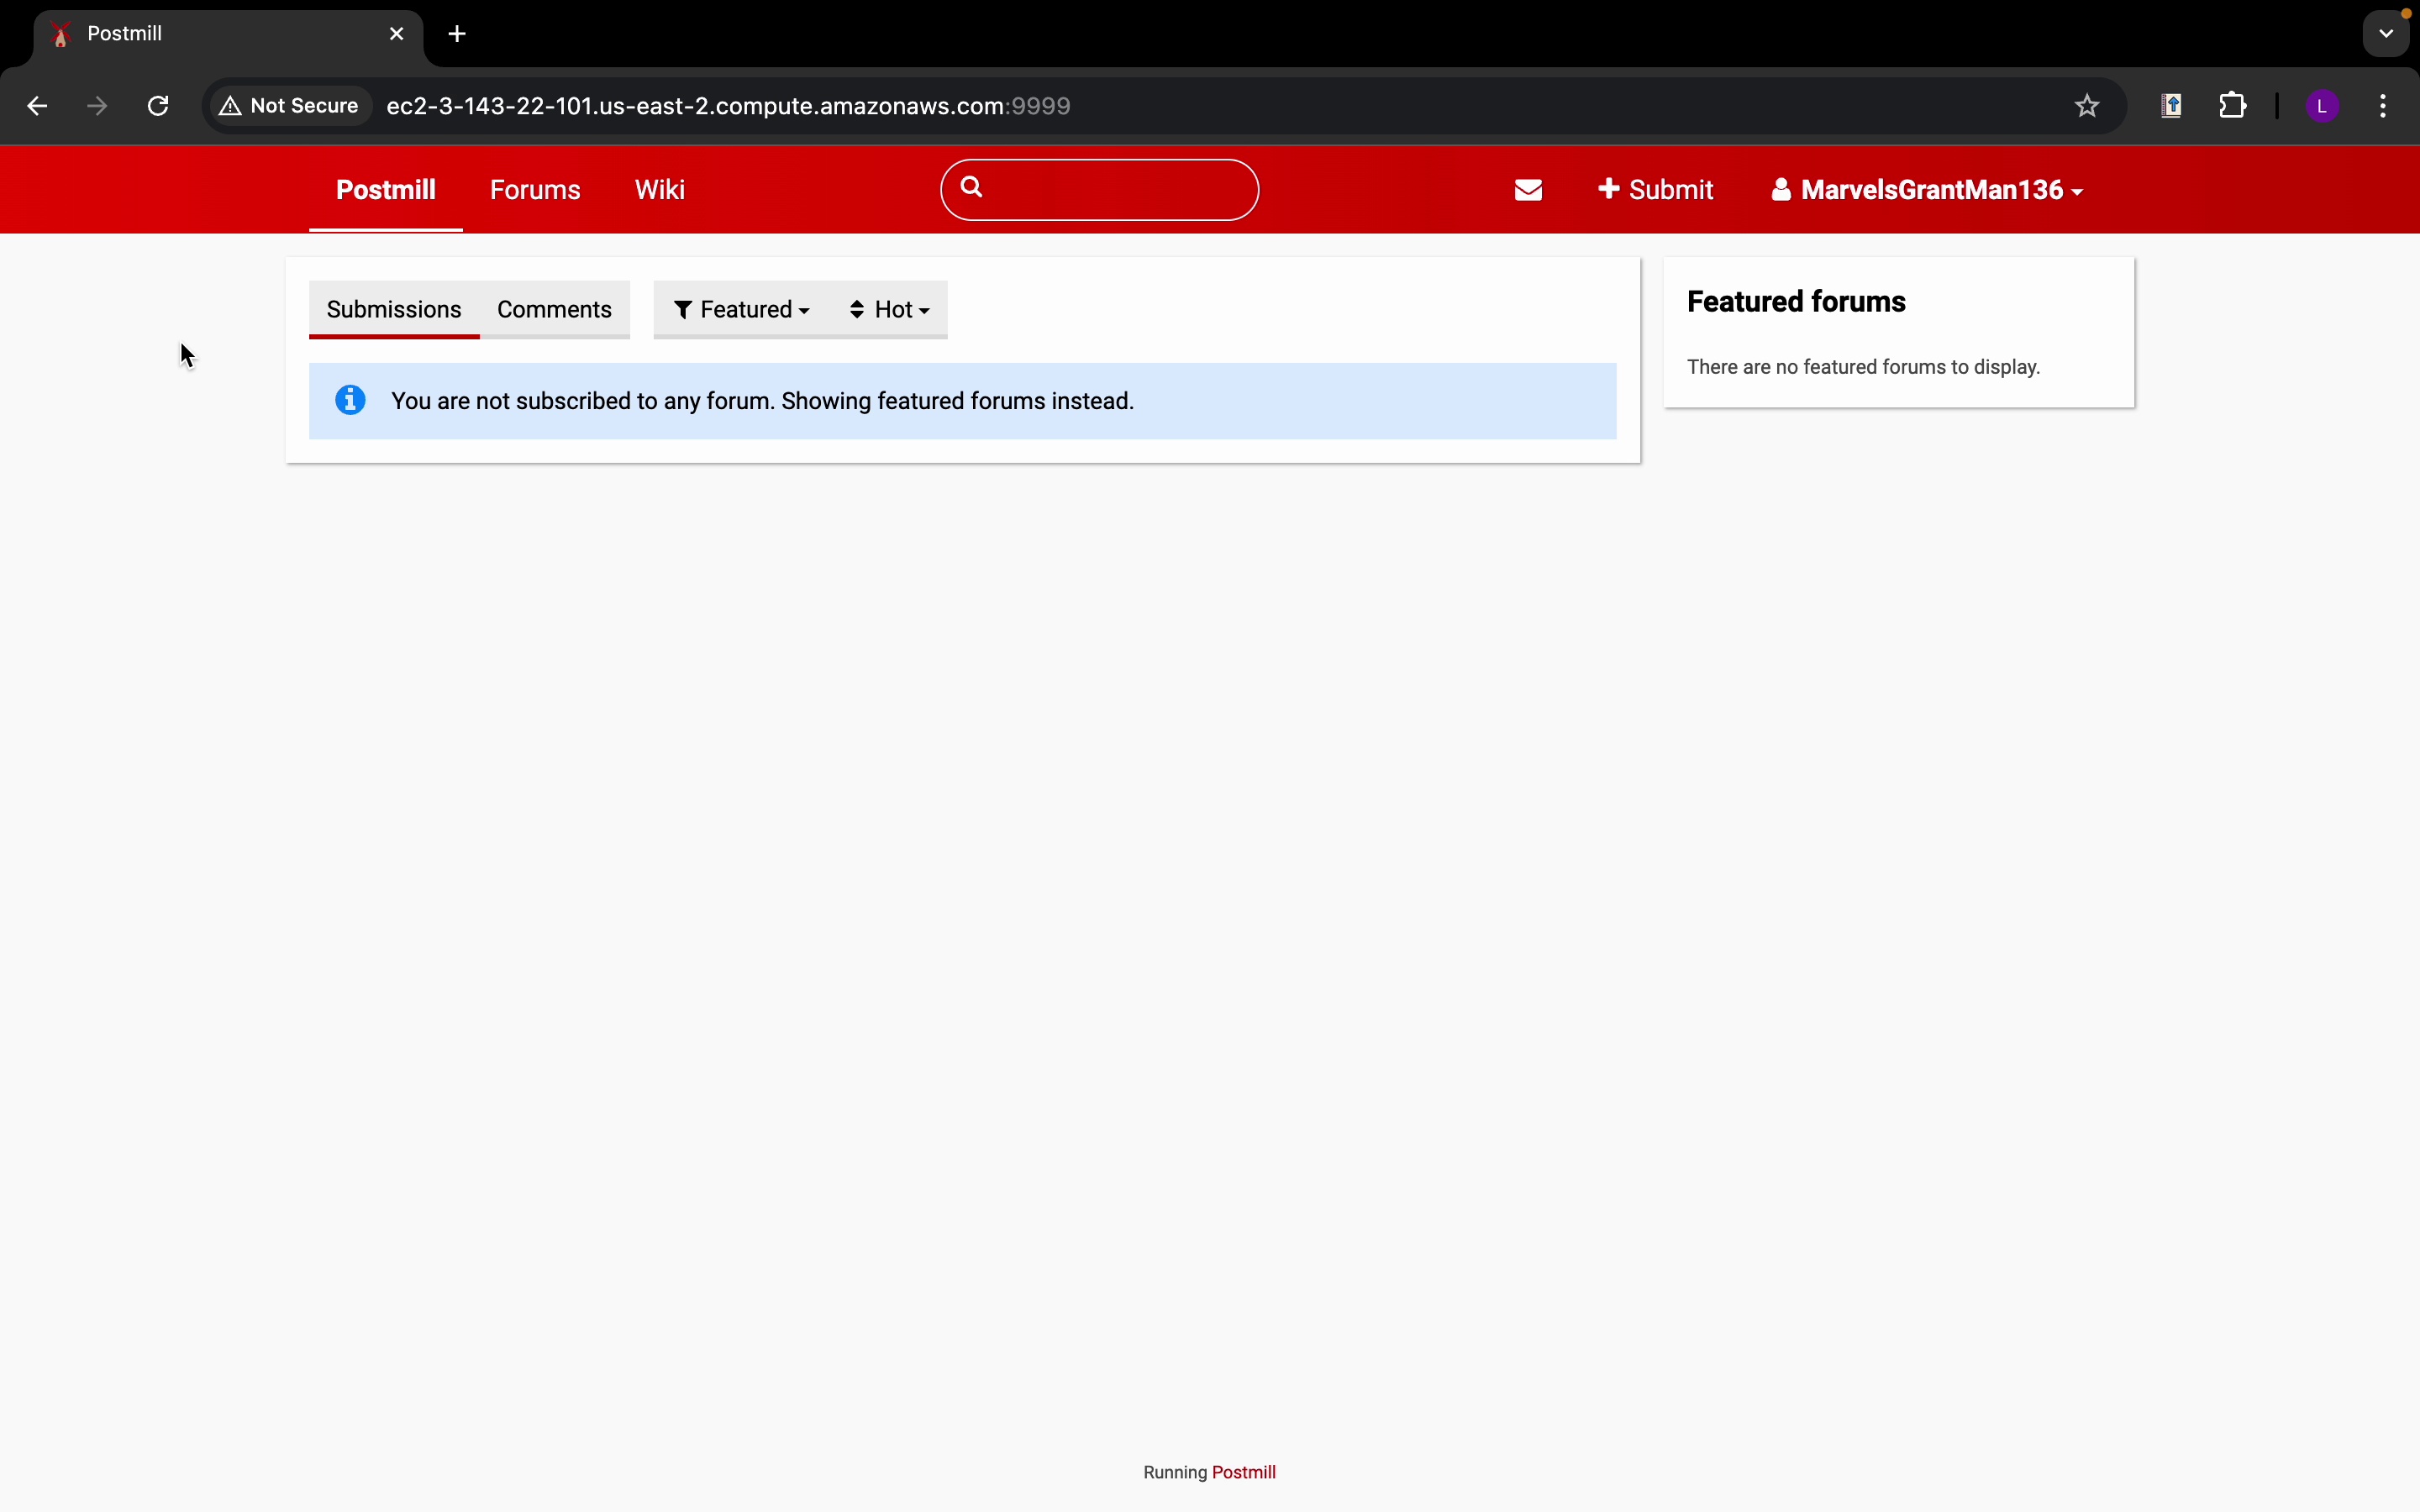Open a new browser tab
Screen dimensions: 2420x1512
click(457, 34)
